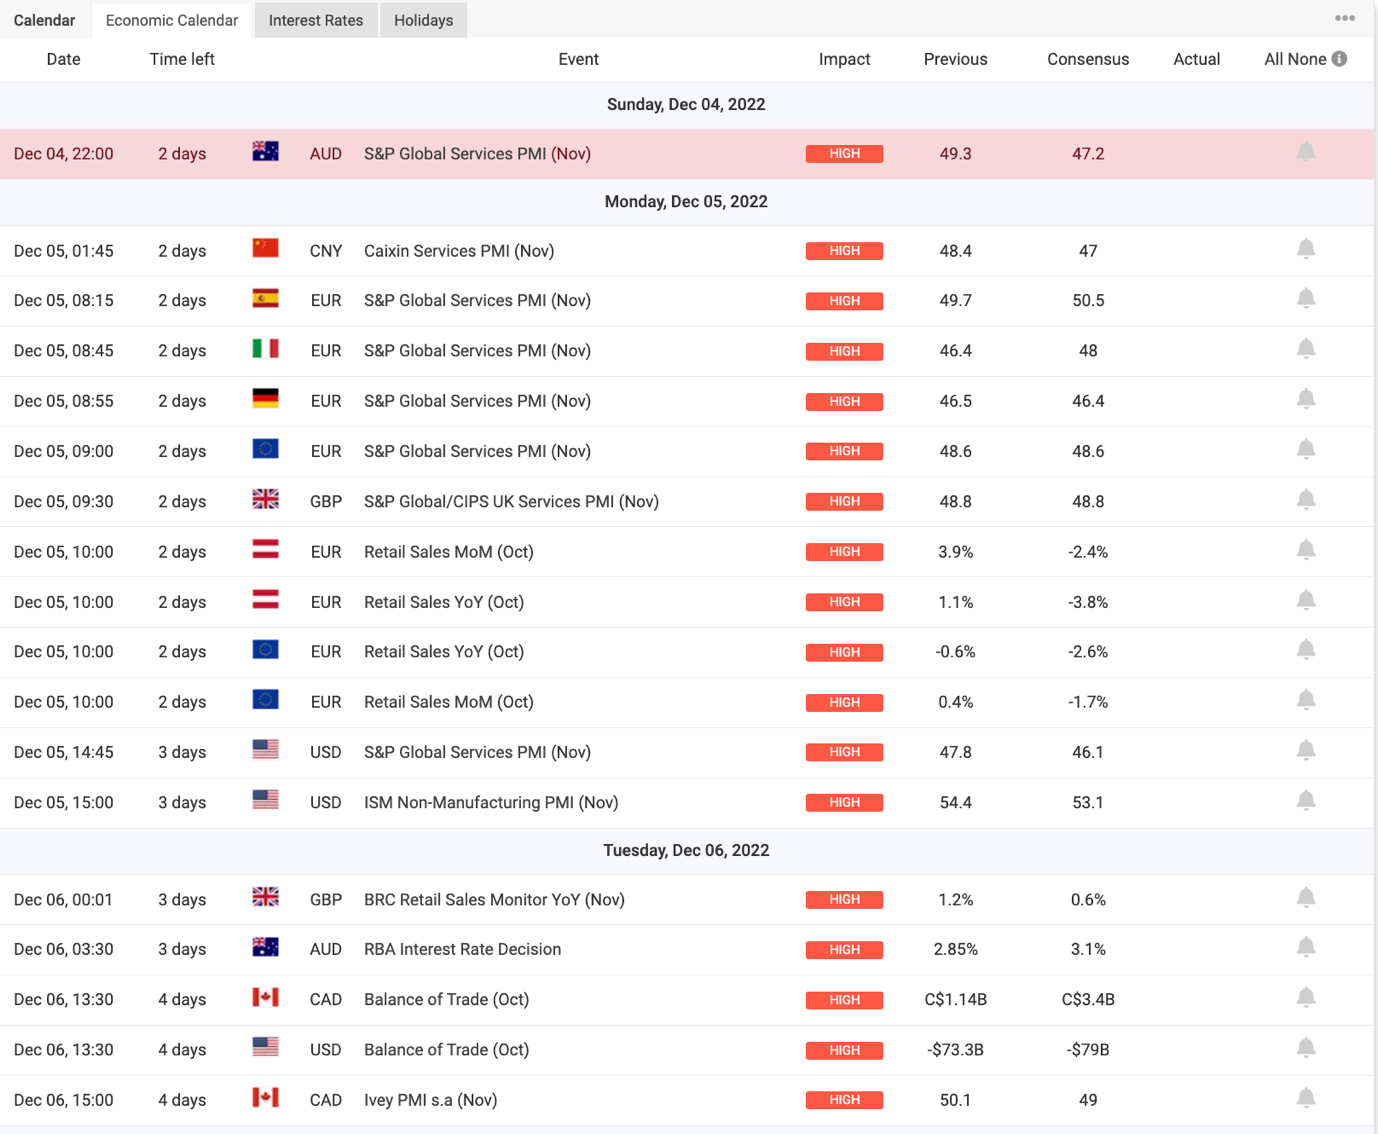
Task: Click the All alerts link in header
Action: pos(1275,59)
